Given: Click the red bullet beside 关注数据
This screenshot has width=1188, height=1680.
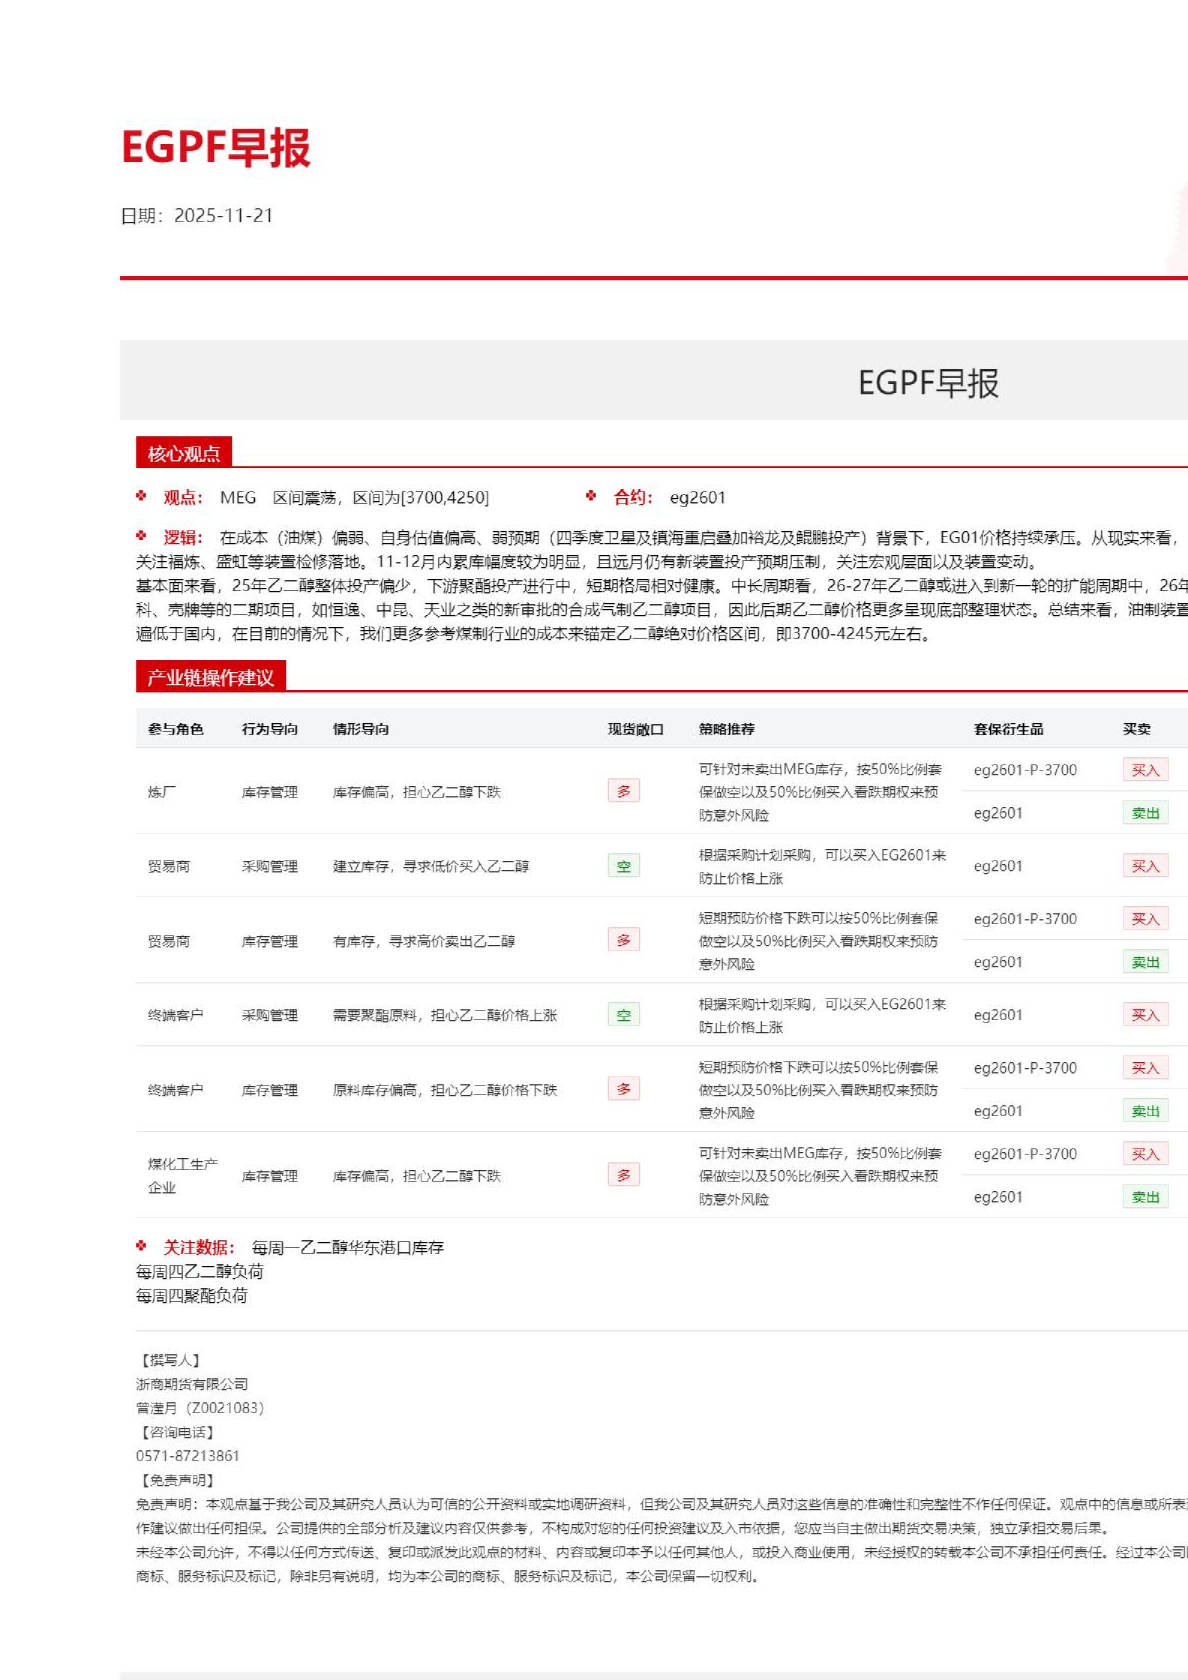Looking at the screenshot, I should [142, 1246].
